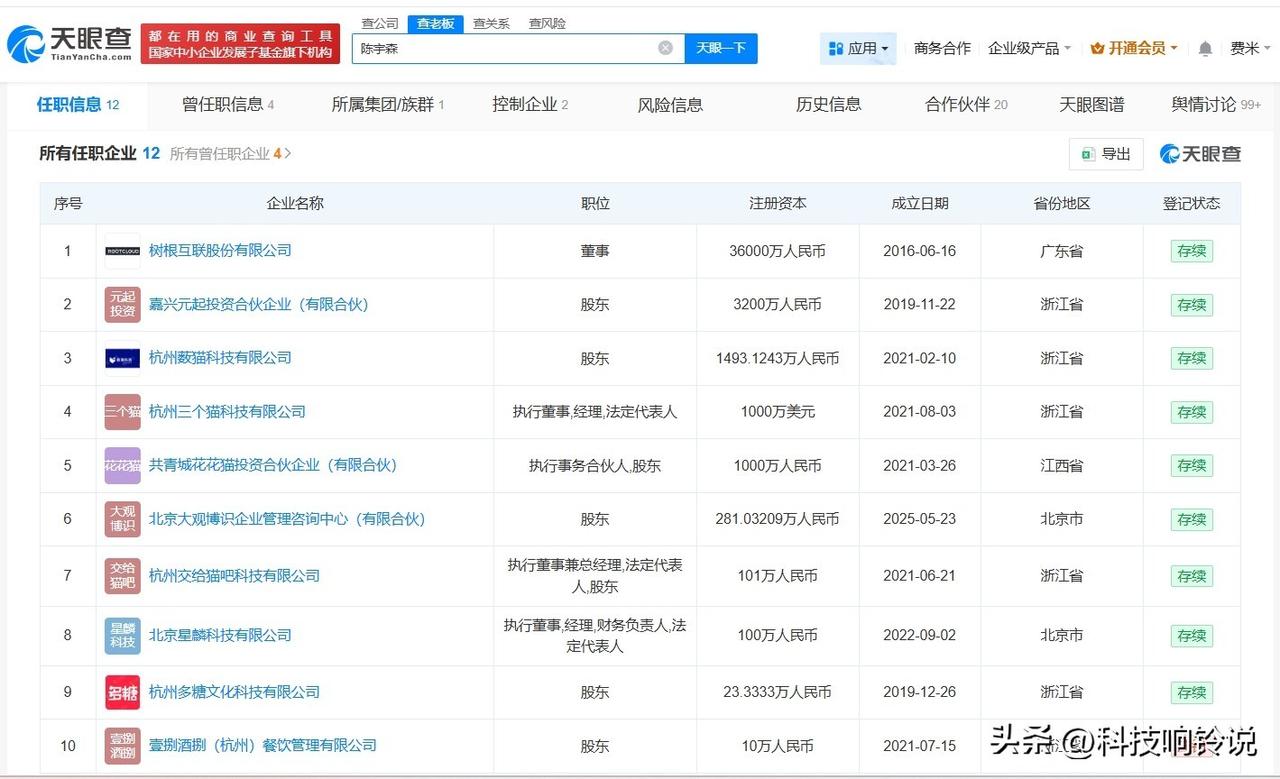Open 杭州多糖文化科技有限公司 link
Viewport: 1280px width, 779px height.
[x=234, y=692]
